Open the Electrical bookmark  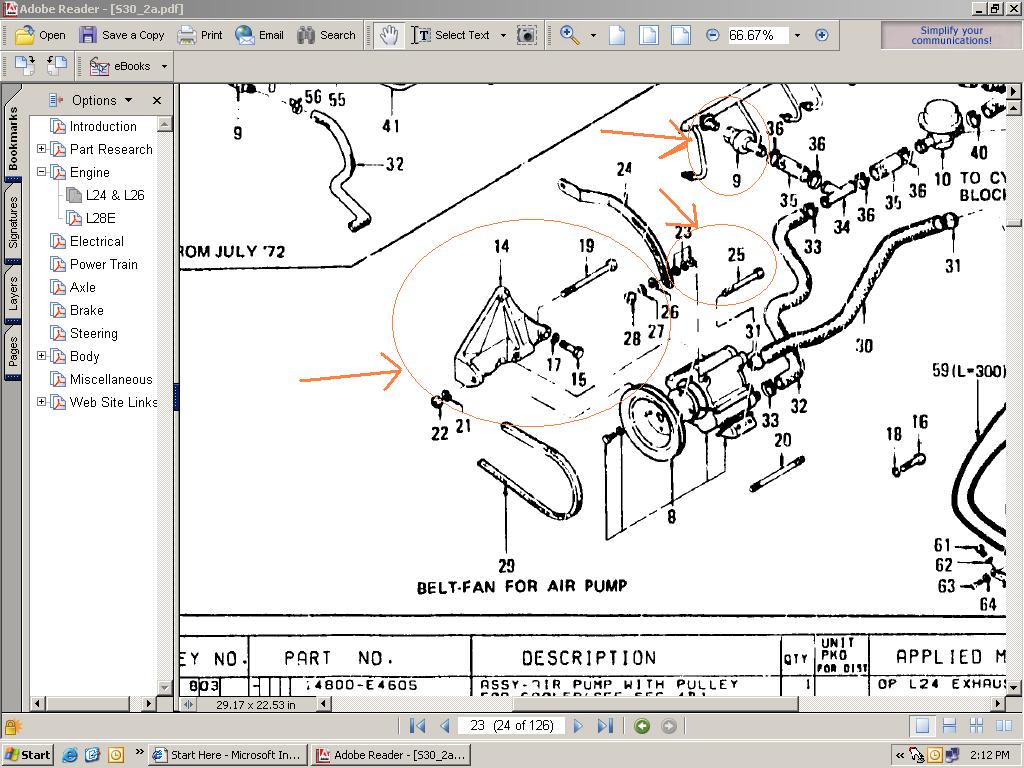97,242
